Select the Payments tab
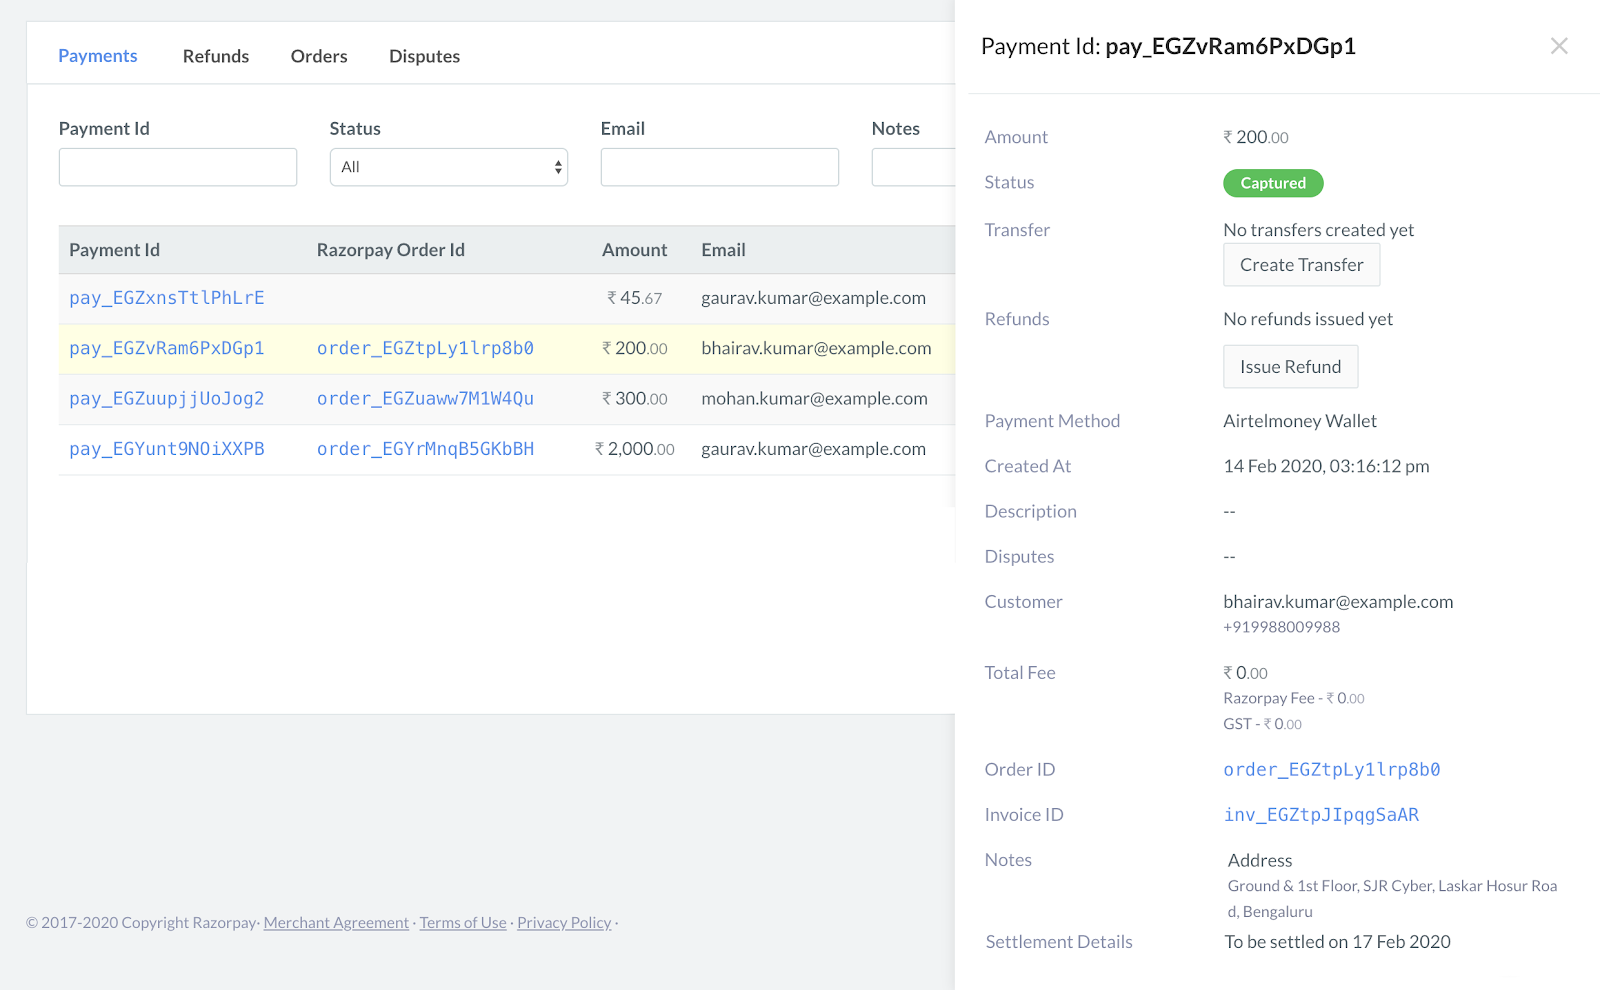This screenshot has height=990, width=1600. pyautogui.click(x=97, y=56)
